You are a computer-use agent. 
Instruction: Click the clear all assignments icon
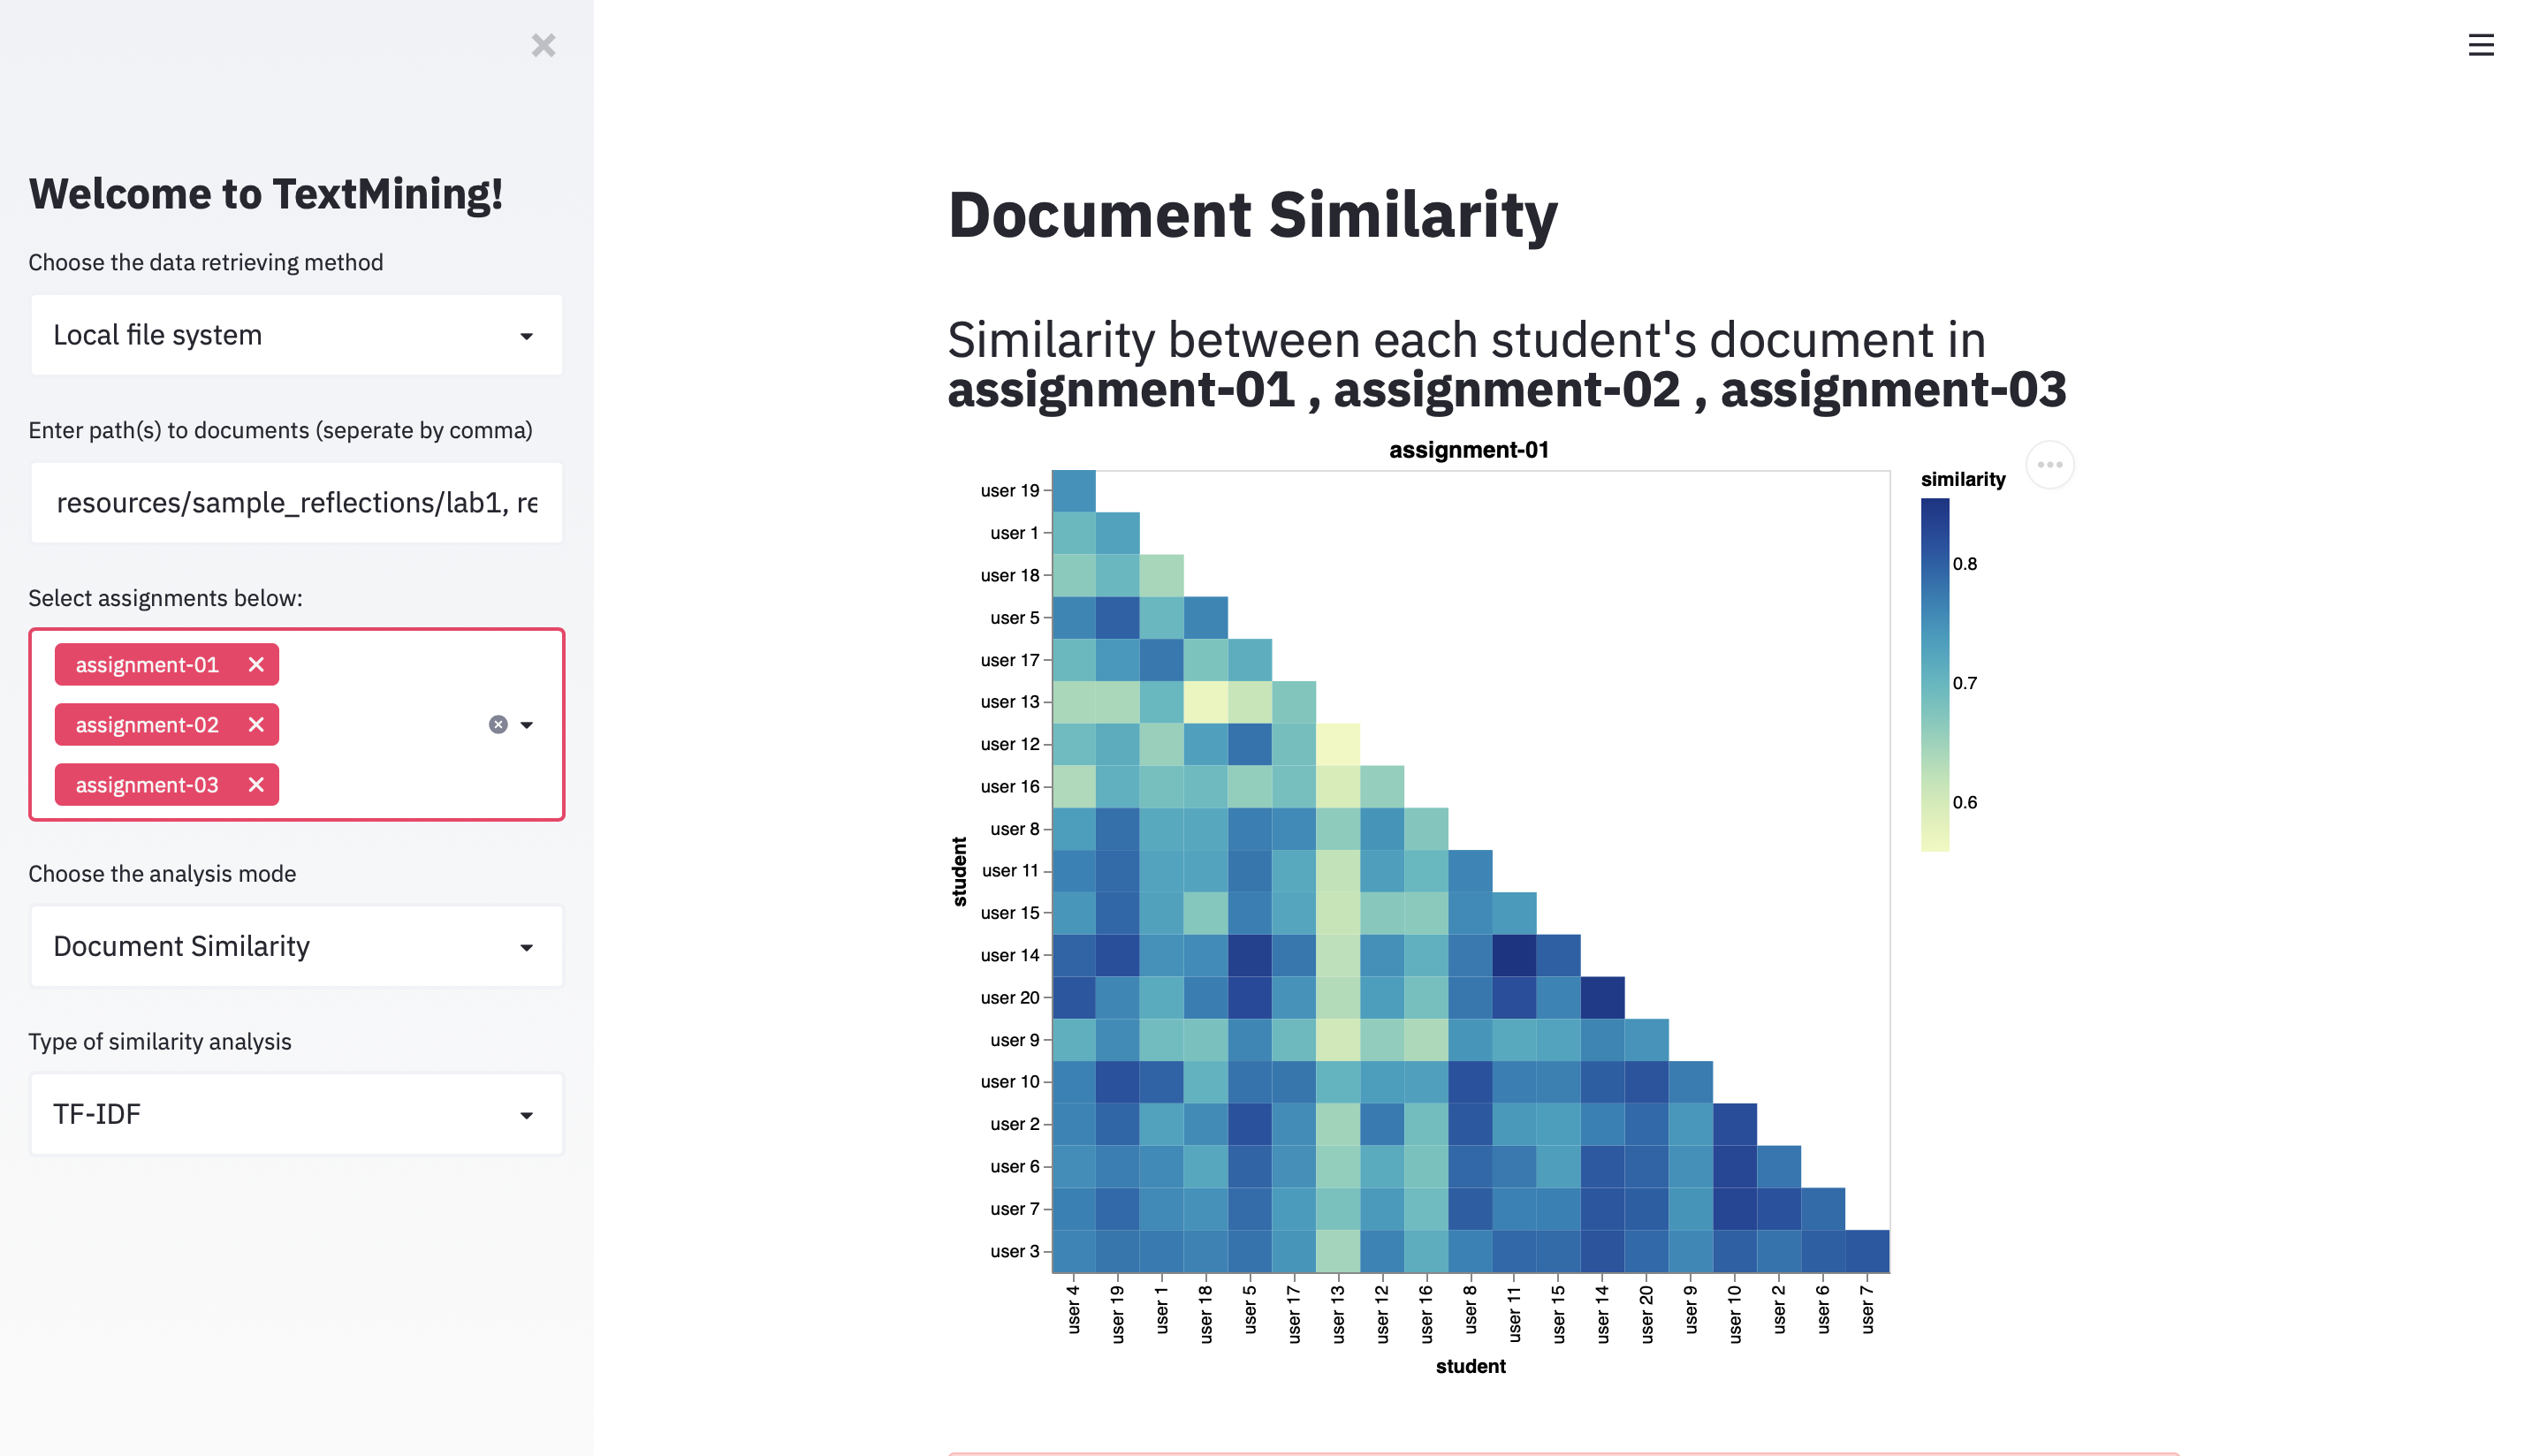[x=498, y=724]
